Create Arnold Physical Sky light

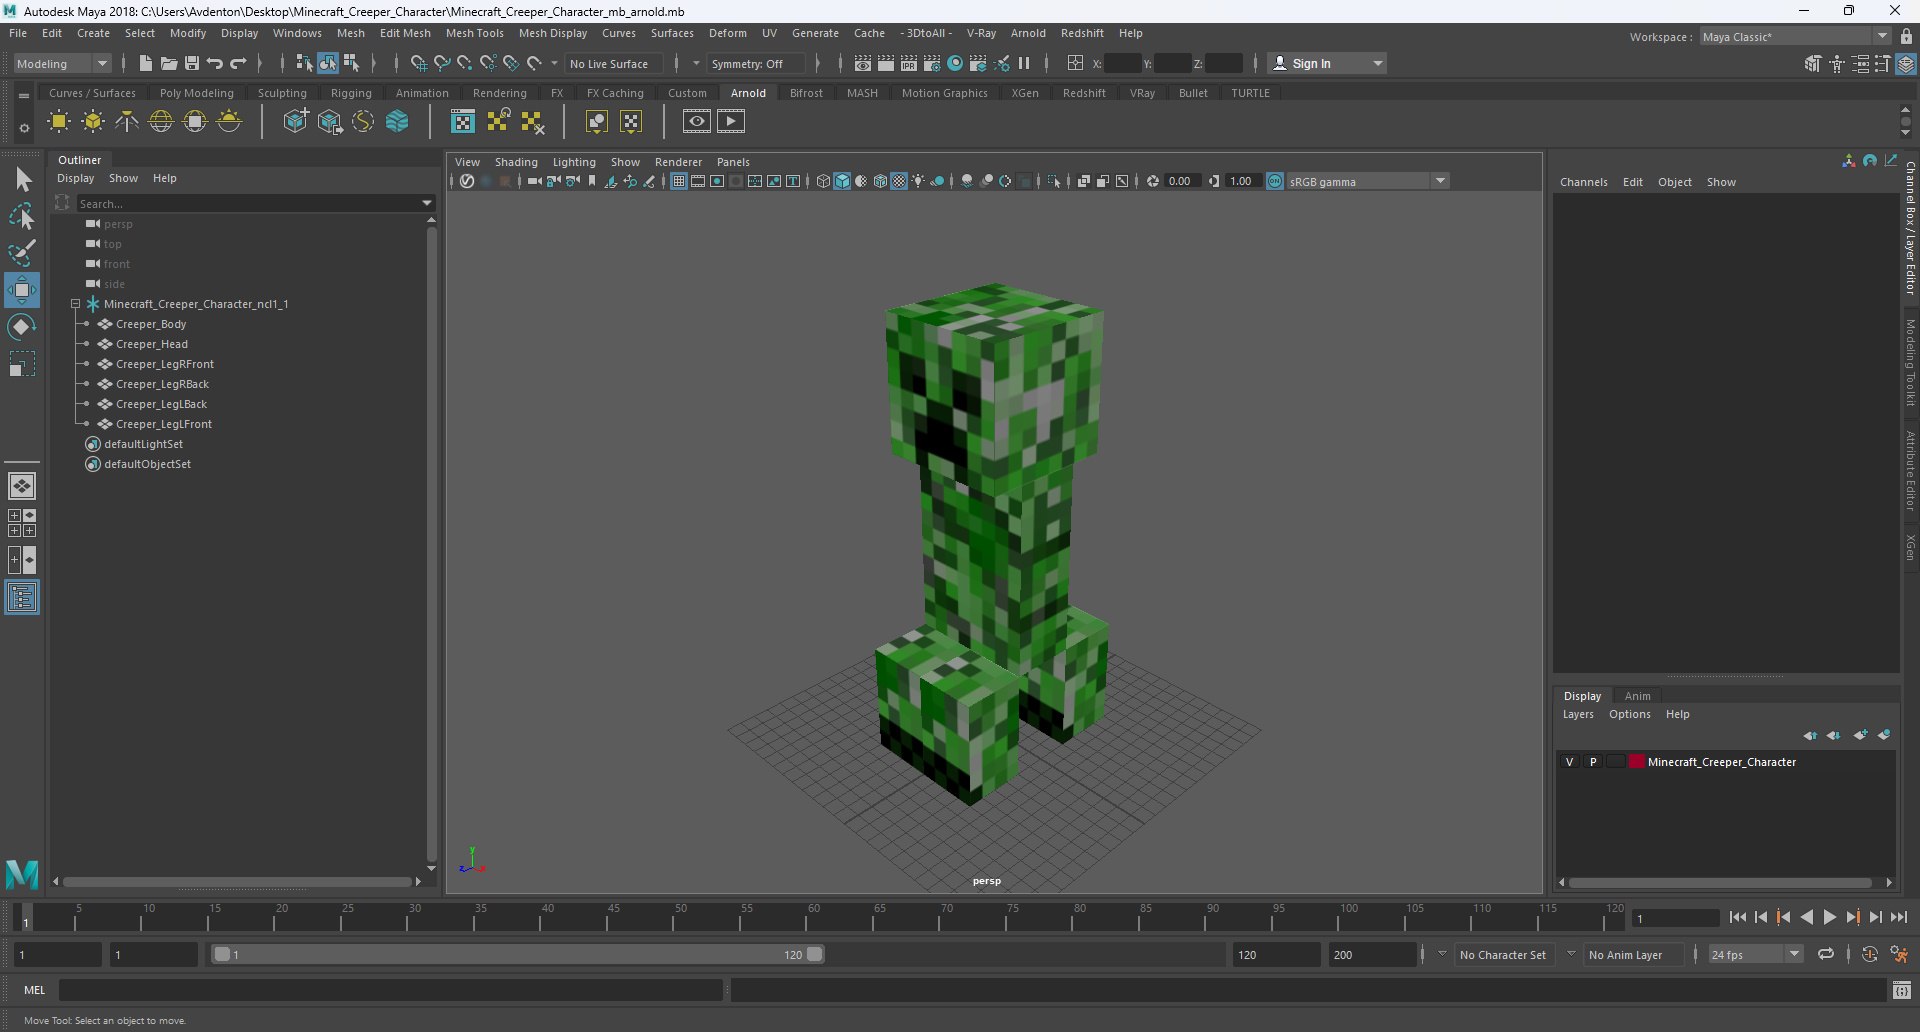coord(229,122)
